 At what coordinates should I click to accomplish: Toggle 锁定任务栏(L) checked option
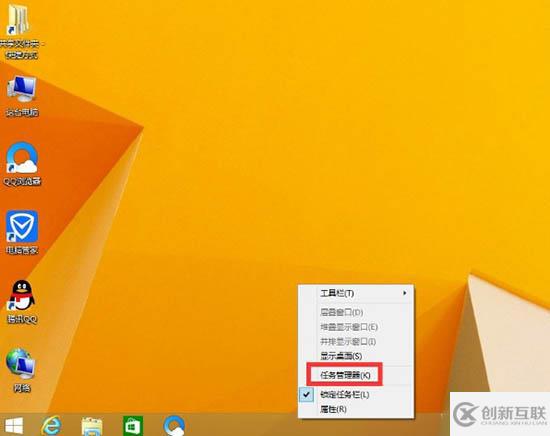[x=356, y=395]
